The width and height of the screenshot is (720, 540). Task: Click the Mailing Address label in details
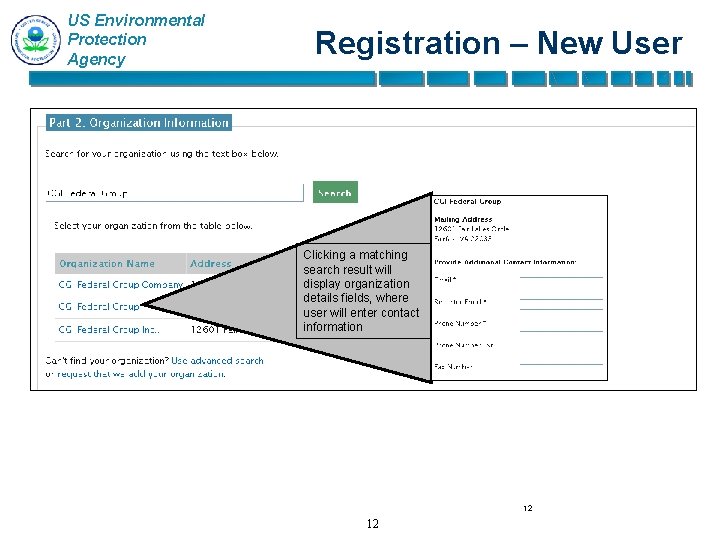coord(463,219)
